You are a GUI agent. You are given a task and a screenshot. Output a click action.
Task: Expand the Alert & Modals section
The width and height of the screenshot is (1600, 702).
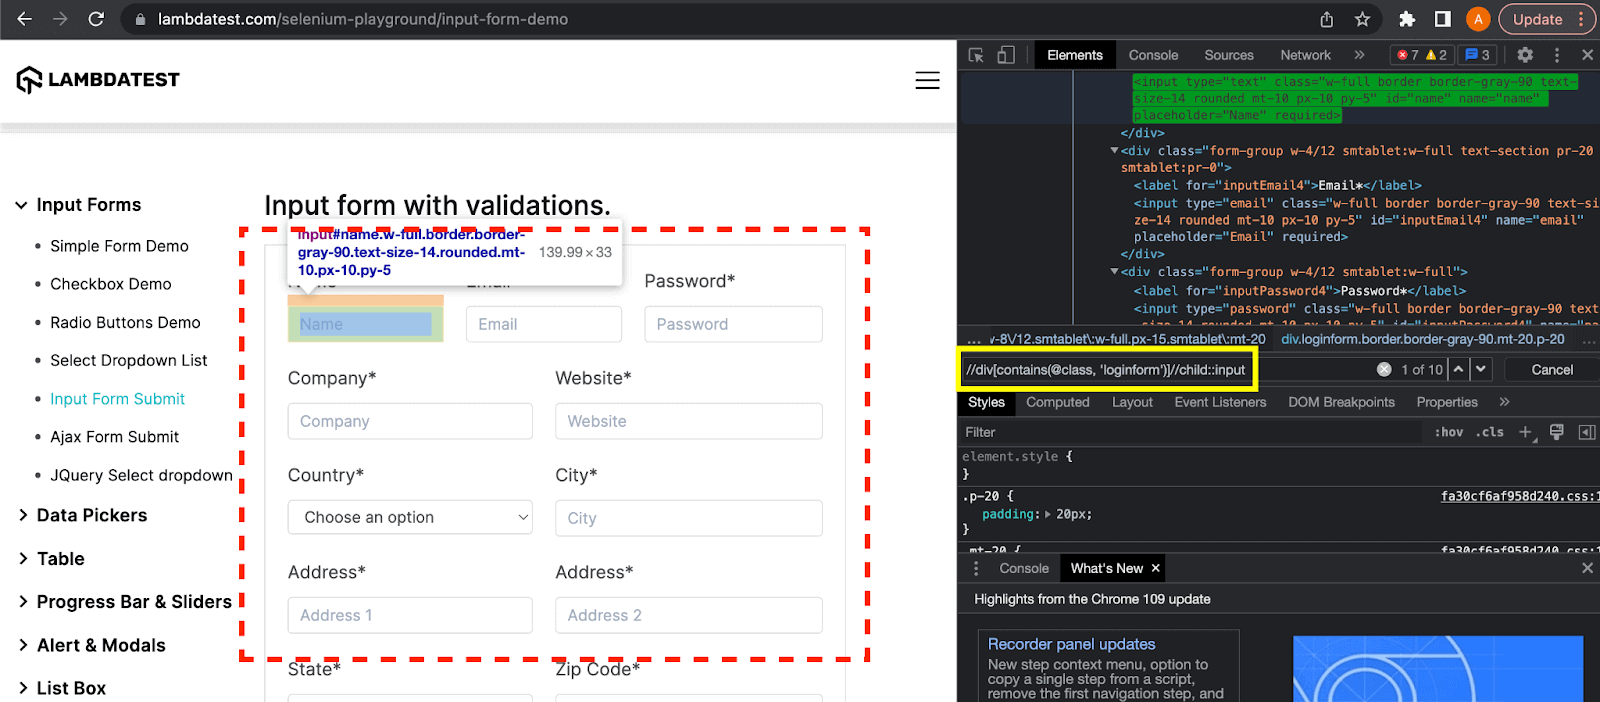pyautogui.click(x=91, y=645)
